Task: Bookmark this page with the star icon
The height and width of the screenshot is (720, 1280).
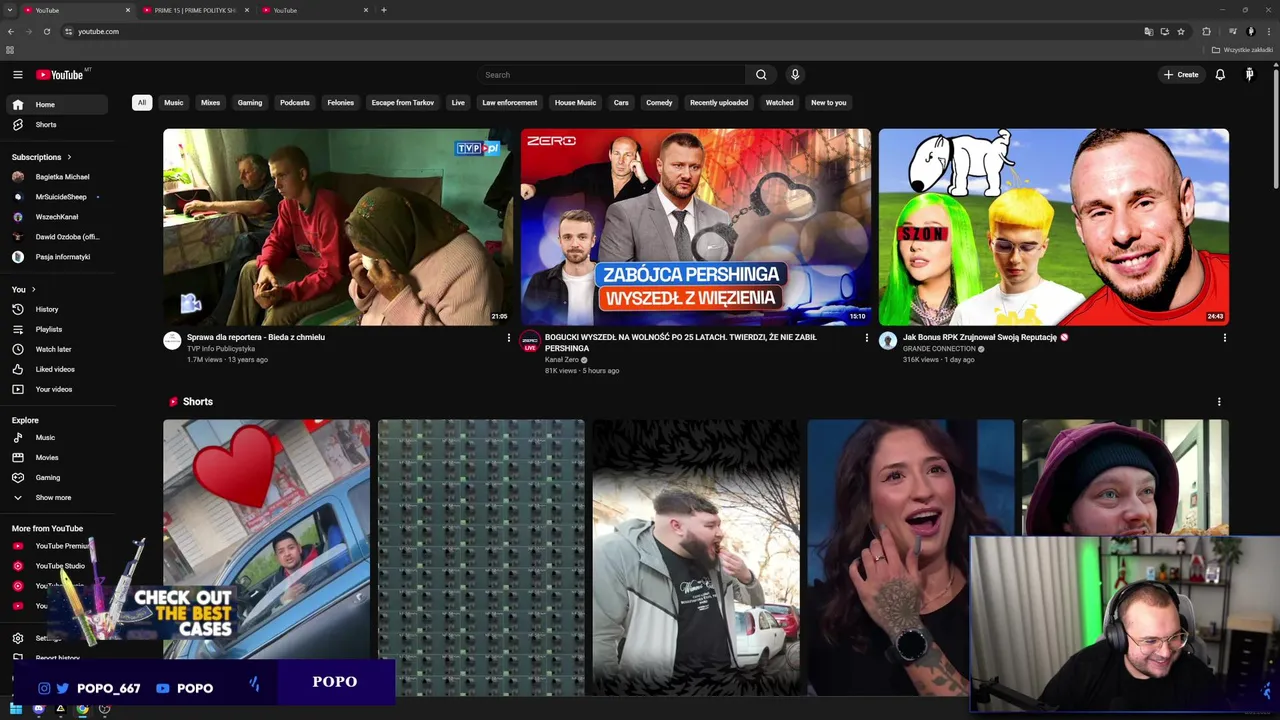Action: [x=1181, y=31]
